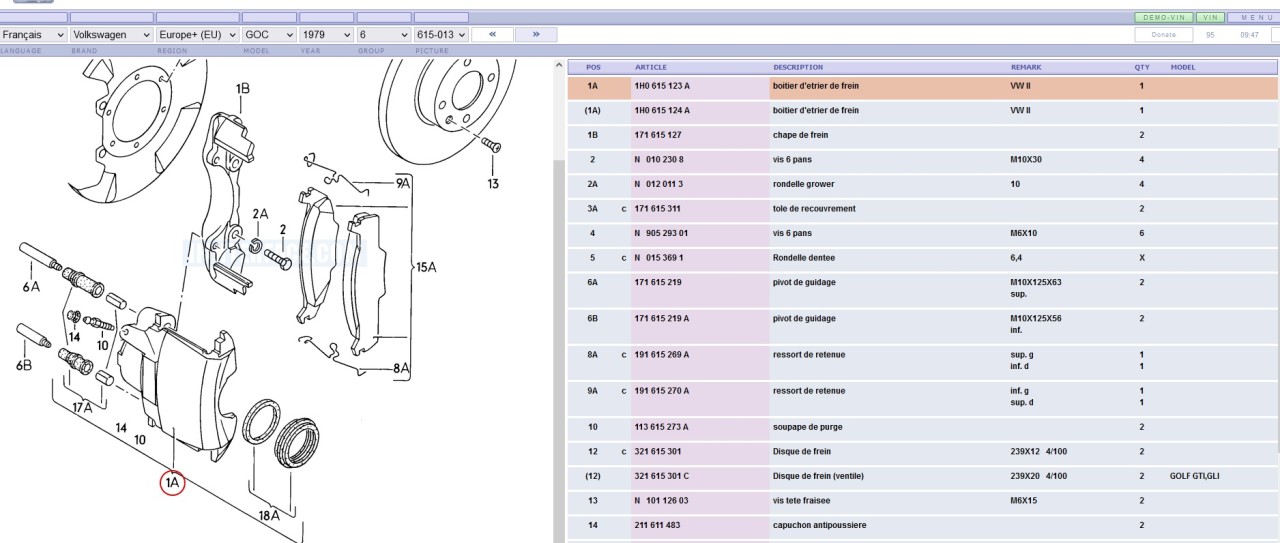The height and width of the screenshot is (543, 1280).
Task: Click the 8A callout label in diagram
Action: (x=401, y=368)
